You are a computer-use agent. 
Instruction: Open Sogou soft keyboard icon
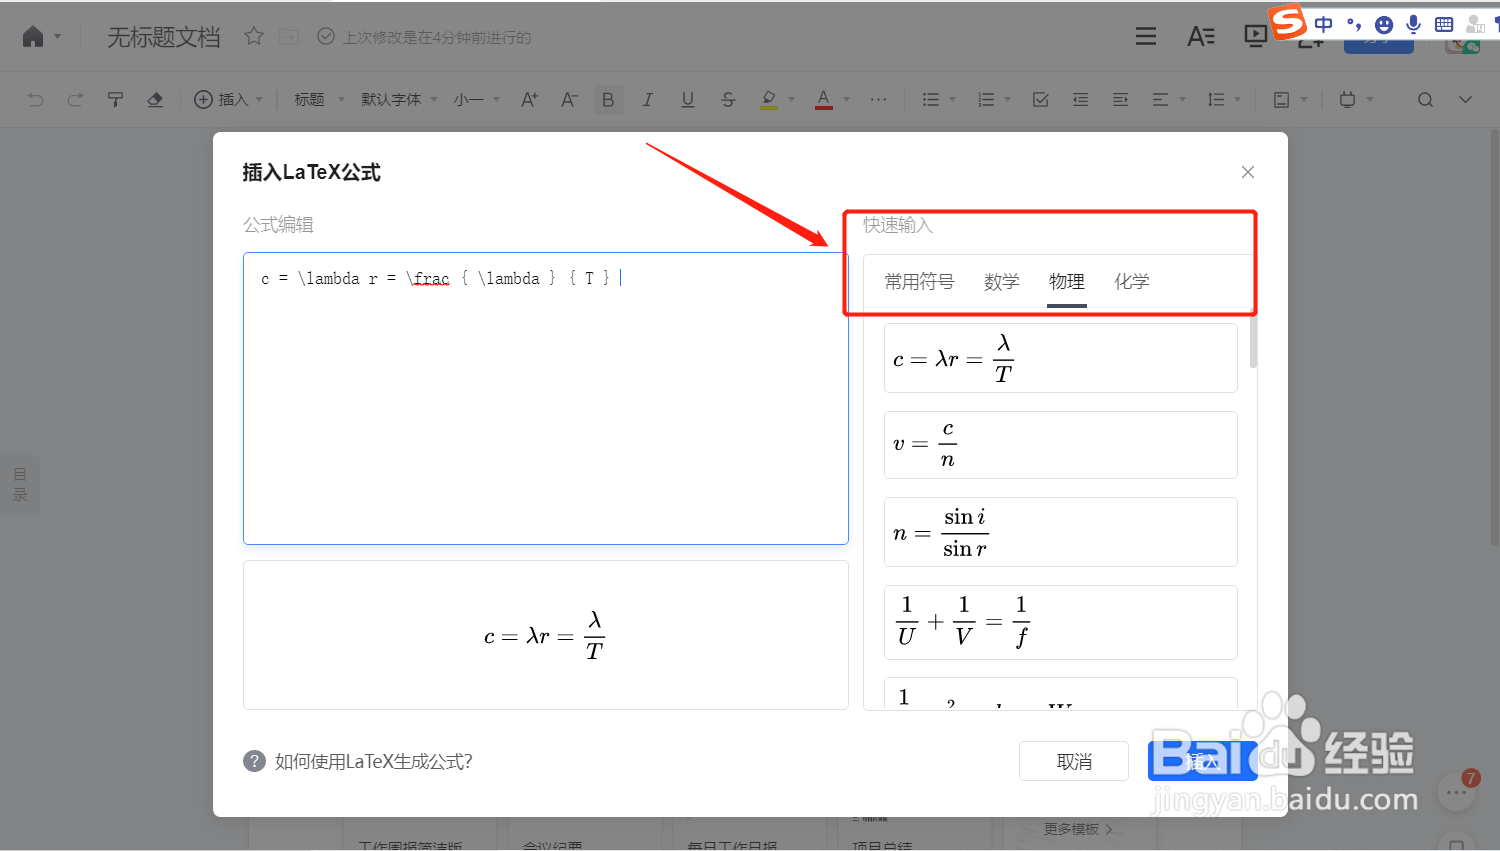(1444, 24)
